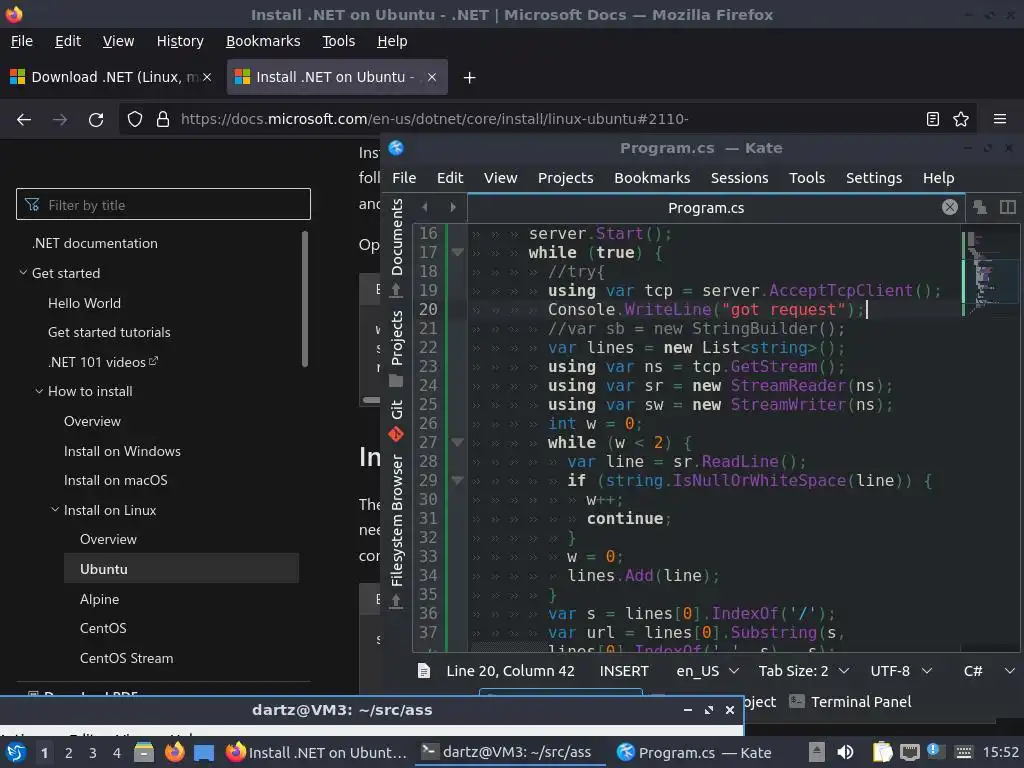Open the Firefox Tools menu
1024x768 pixels.
[x=338, y=41]
